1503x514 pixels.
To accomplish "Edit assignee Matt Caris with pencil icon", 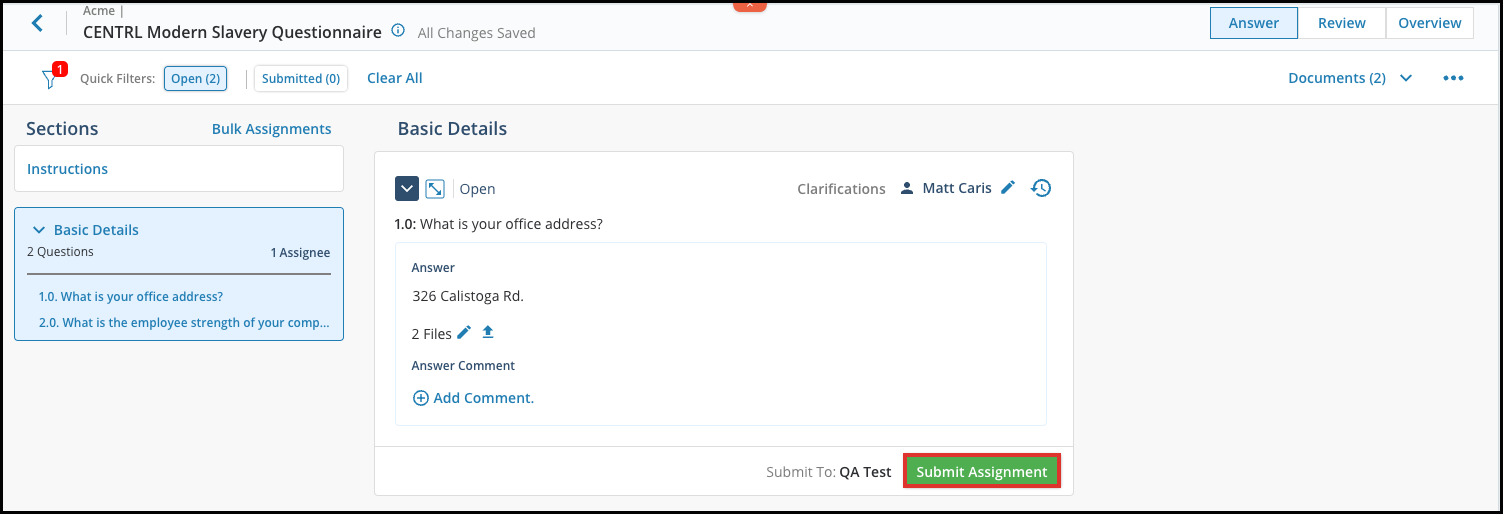I will [1008, 187].
